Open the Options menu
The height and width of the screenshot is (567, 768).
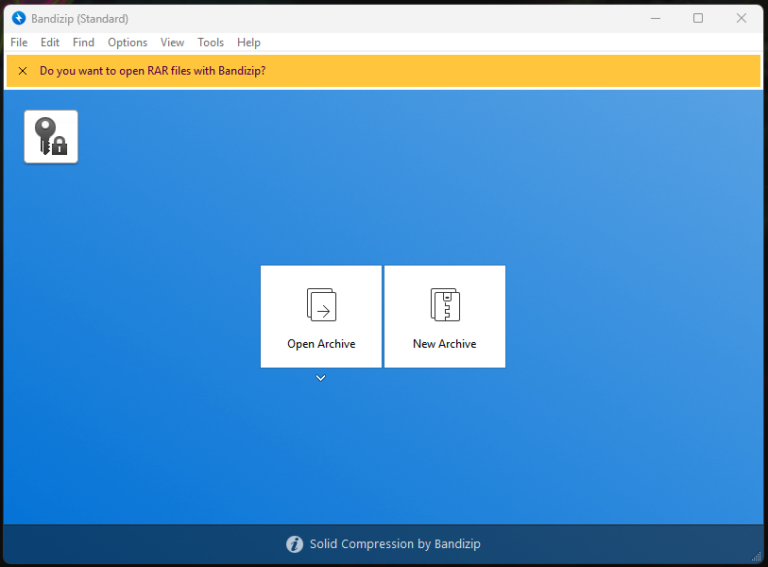(x=127, y=43)
